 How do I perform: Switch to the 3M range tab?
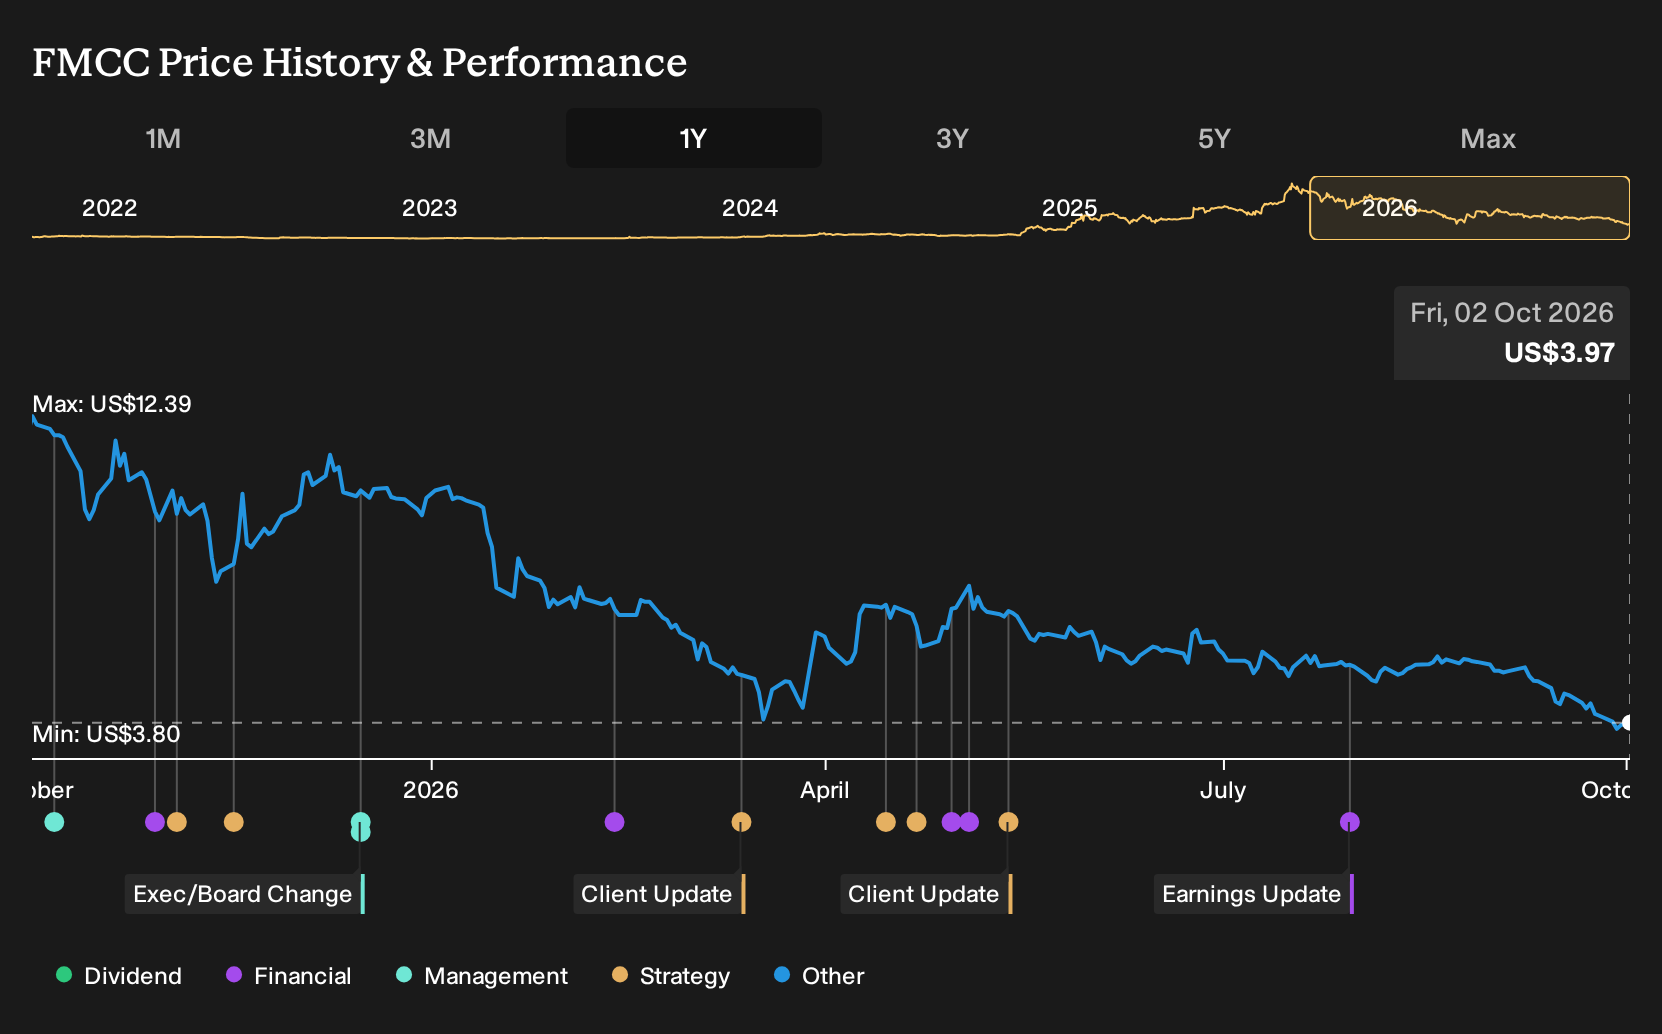click(x=430, y=138)
